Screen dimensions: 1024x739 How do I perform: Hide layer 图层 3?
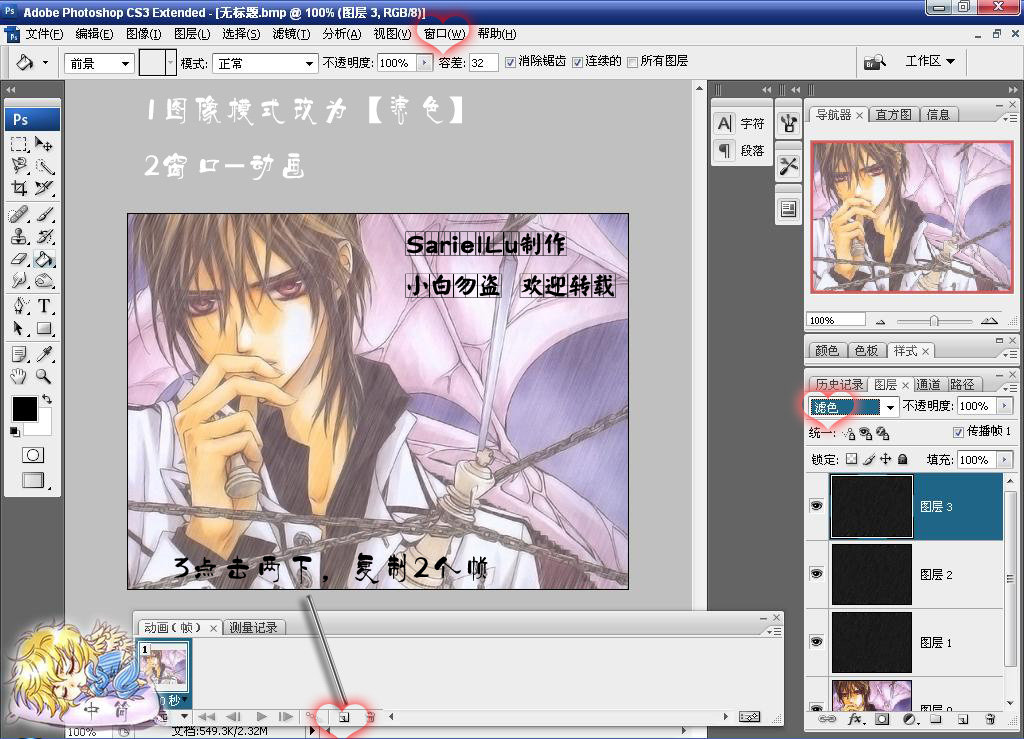pos(816,506)
